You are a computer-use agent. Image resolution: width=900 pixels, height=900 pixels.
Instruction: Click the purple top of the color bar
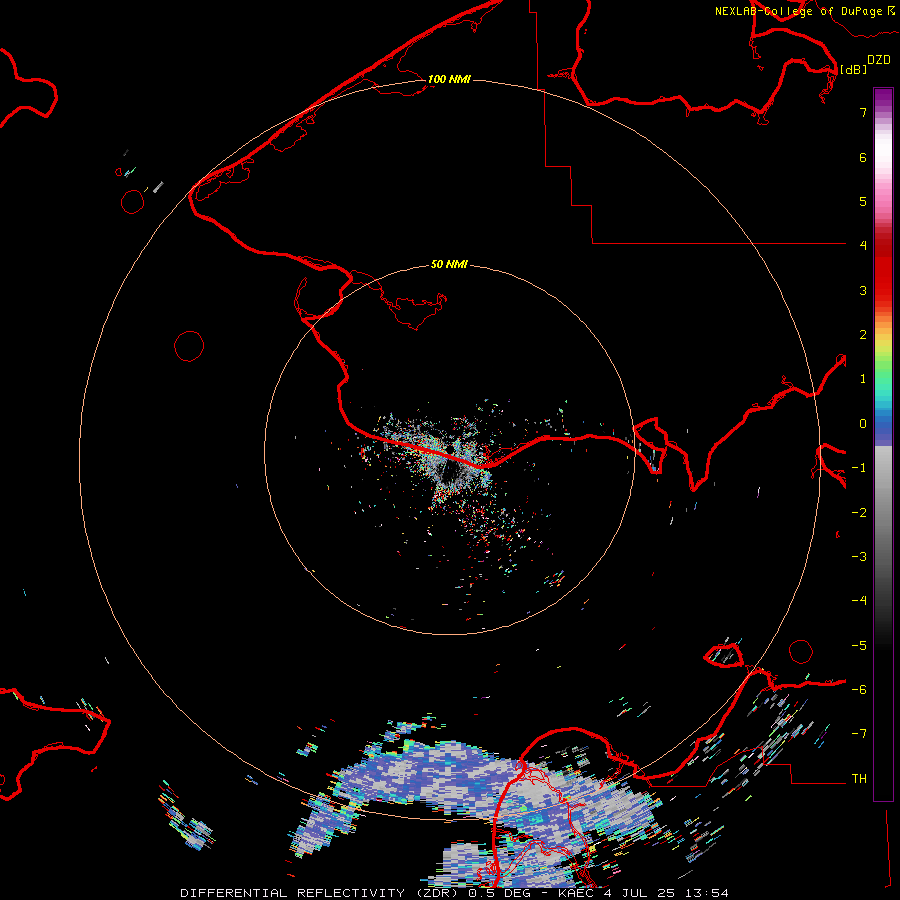tap(883, 96)
